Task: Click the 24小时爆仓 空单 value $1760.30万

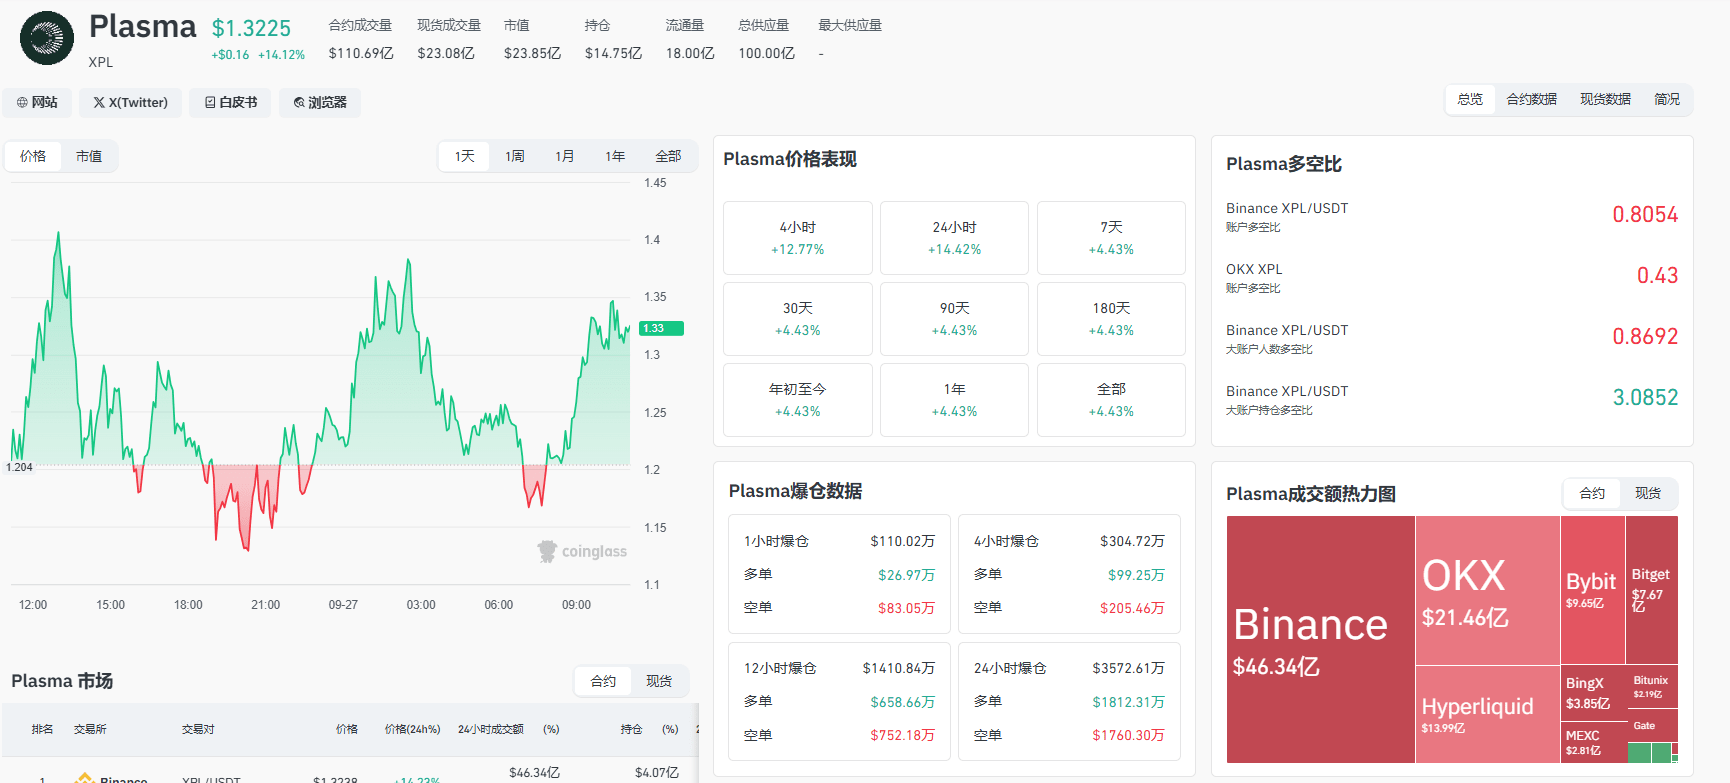Action: tap(1128, 735)
